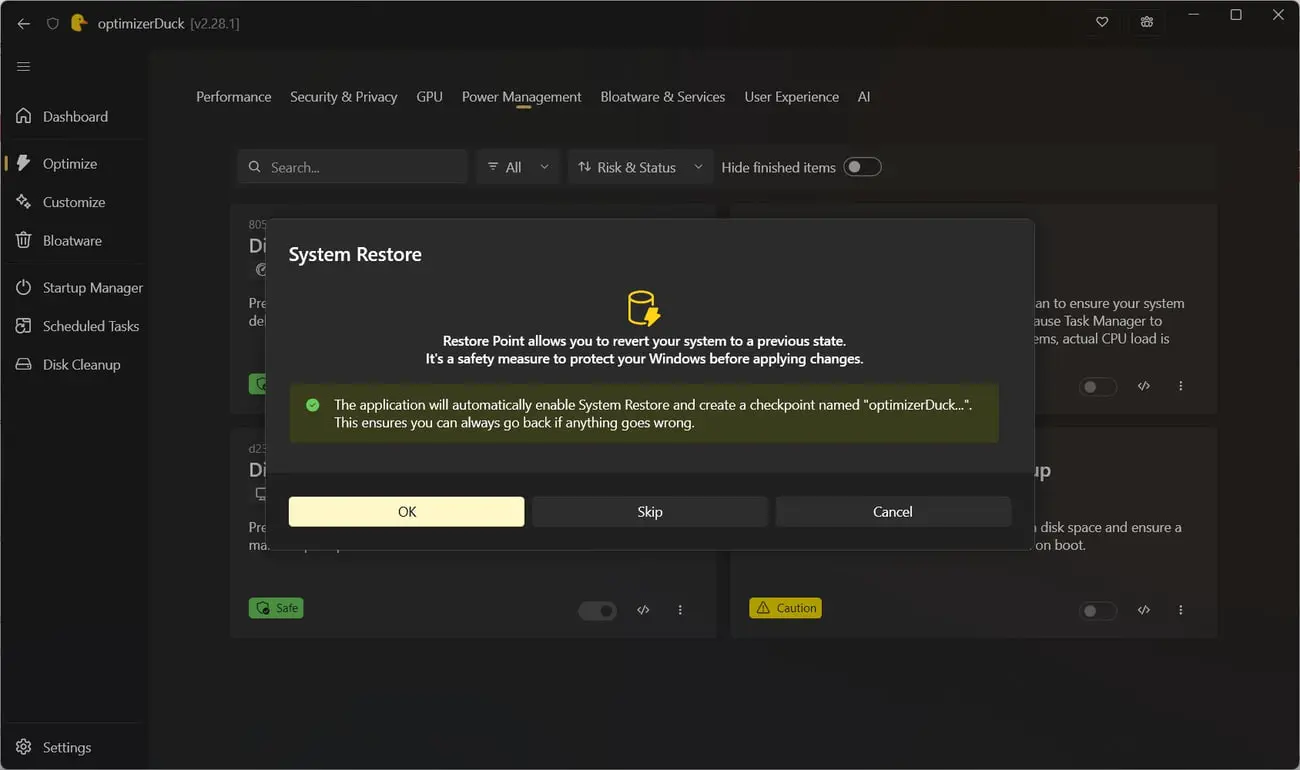This screenshot has width=1300, height=770.
Task: Switch to the AI tab
Action: pyautogui.click(x=864, y=97)
